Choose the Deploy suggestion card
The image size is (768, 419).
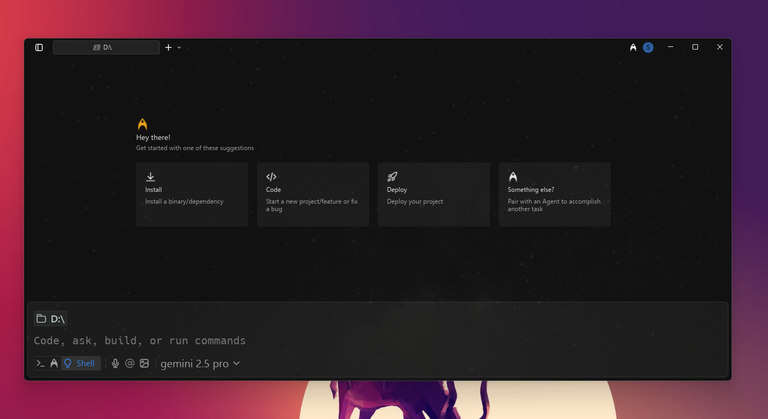(434, 195)
